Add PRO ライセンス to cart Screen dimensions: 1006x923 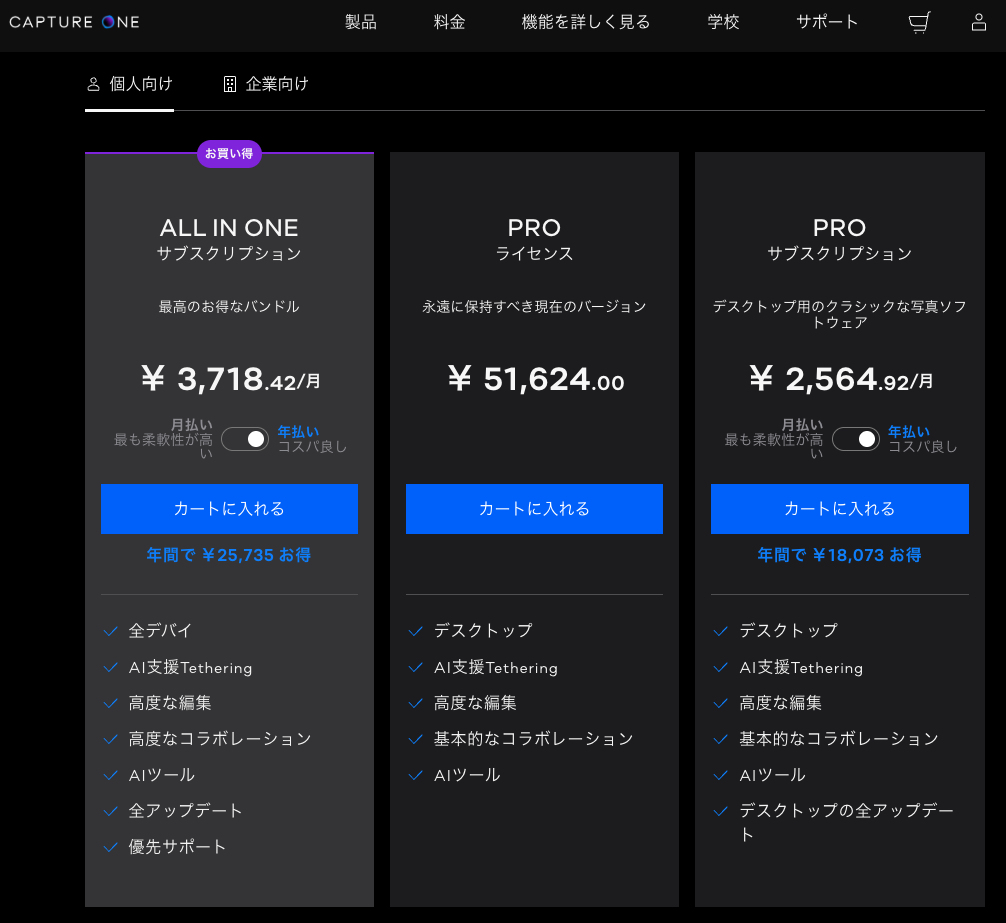(534, 509)
